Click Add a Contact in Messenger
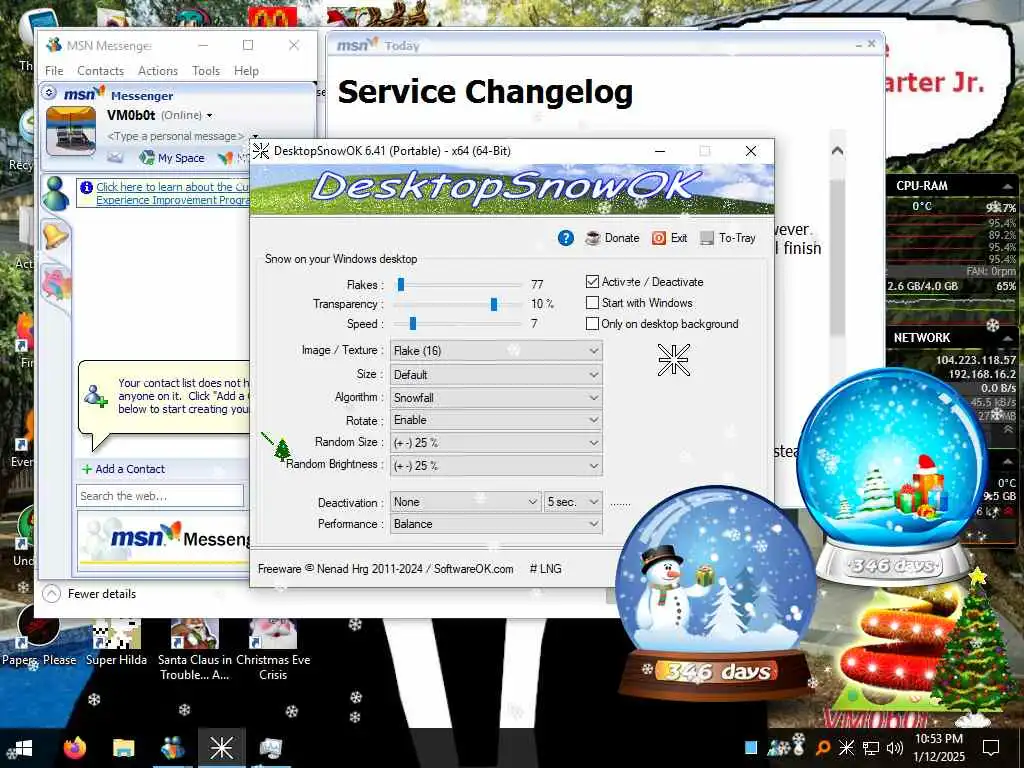This screenshot has width=1024, height=768. [x=123, y=469]
